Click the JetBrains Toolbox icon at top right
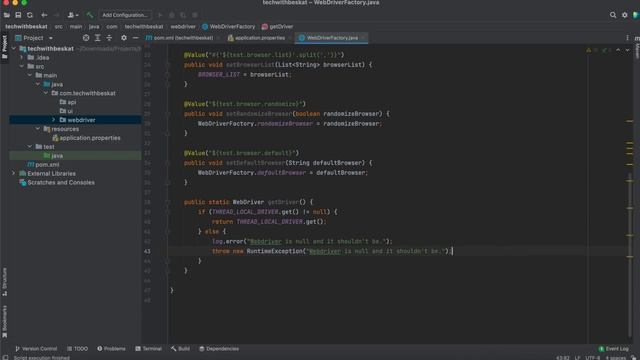The width and height of the screenshot is (640, 360). pyautogui.click(x=636, y=15)
